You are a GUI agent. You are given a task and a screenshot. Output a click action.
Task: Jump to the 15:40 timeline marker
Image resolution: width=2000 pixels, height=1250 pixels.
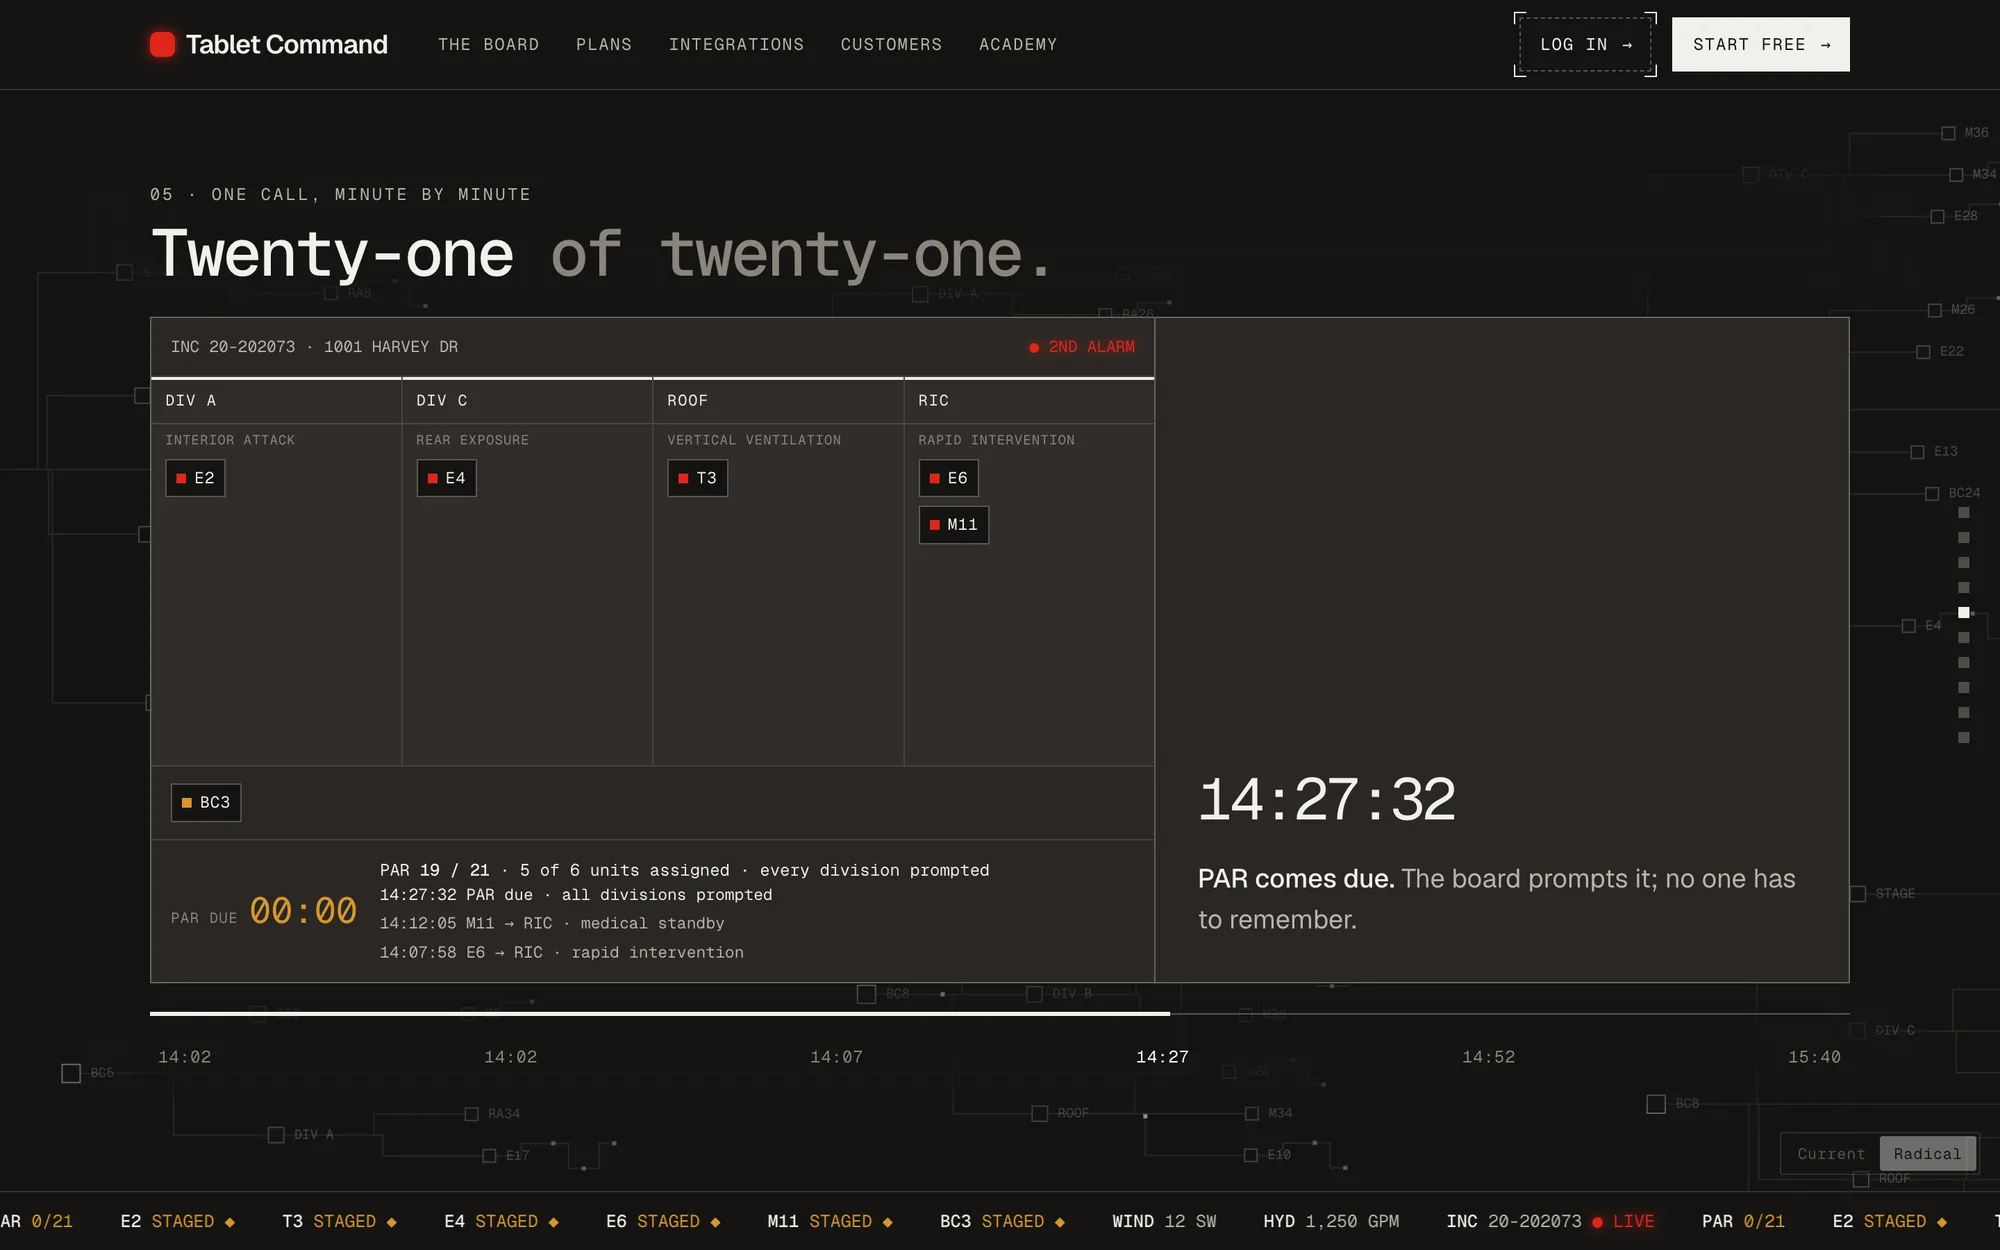1814,1057
